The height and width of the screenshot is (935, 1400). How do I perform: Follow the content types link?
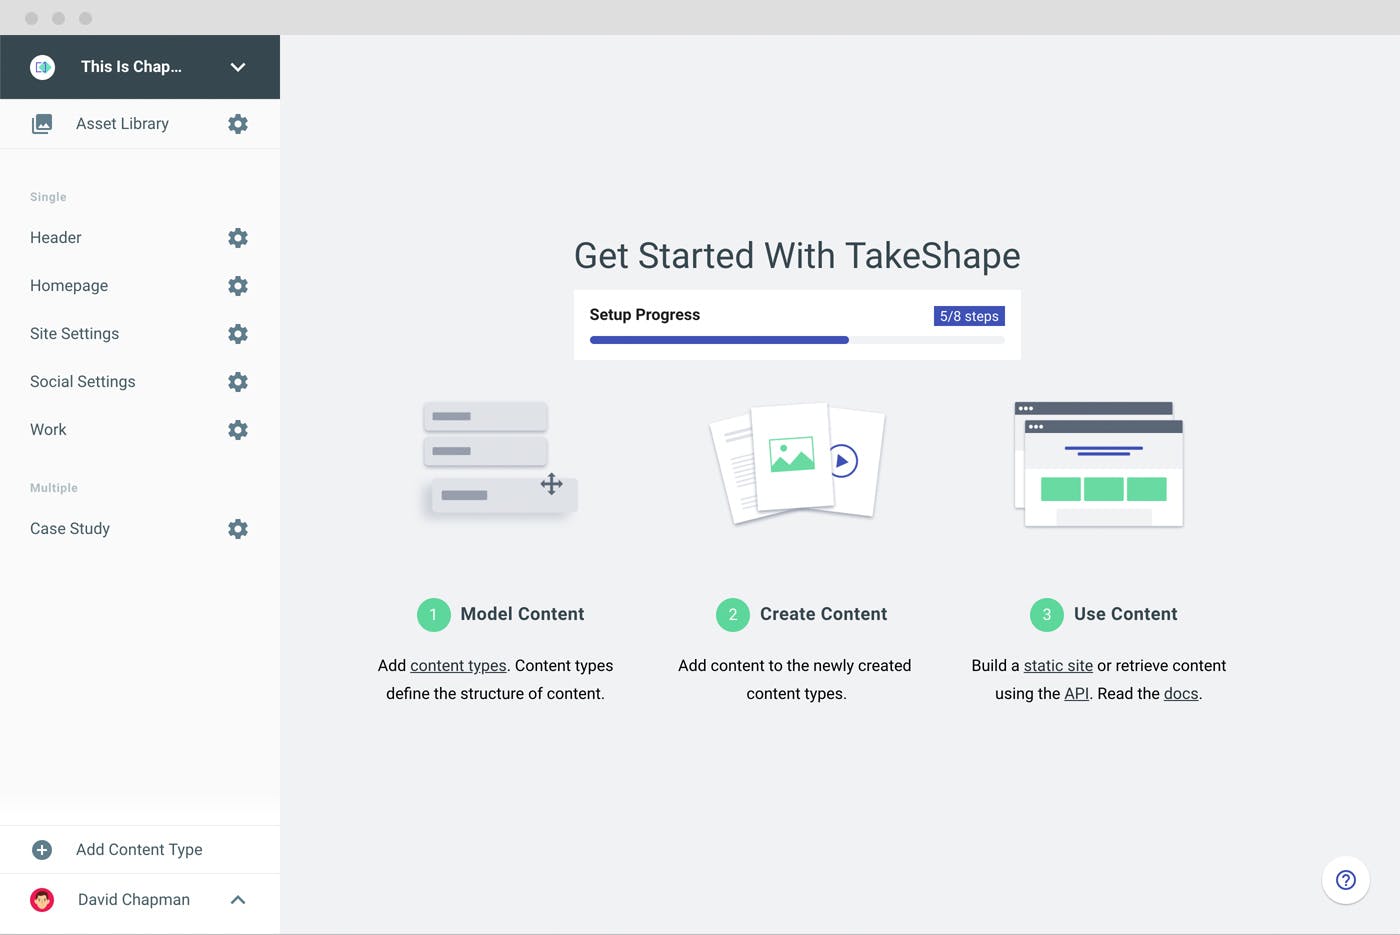pyautogui.click(x=458, y=666)
